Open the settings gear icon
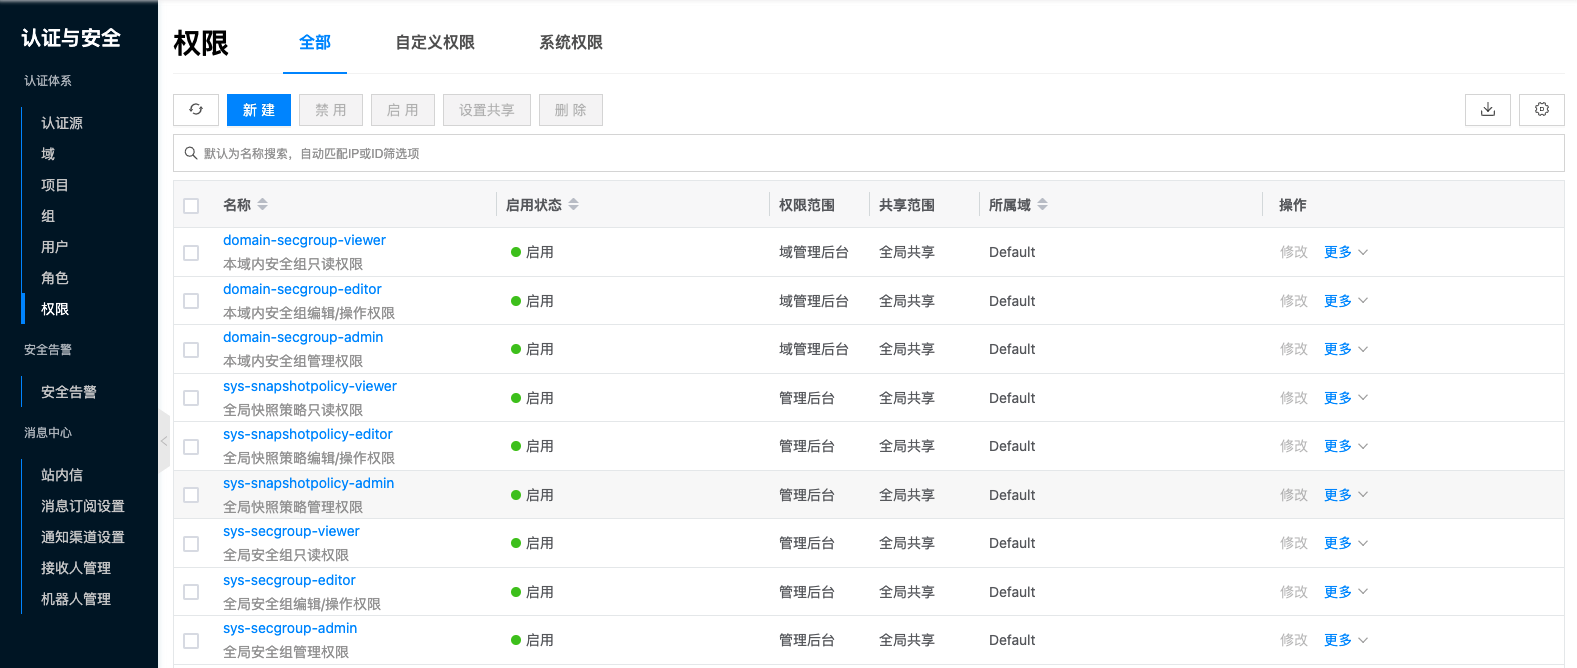Image resolution: width=1577 pixels, height=668 pixels. point(1541,110)
